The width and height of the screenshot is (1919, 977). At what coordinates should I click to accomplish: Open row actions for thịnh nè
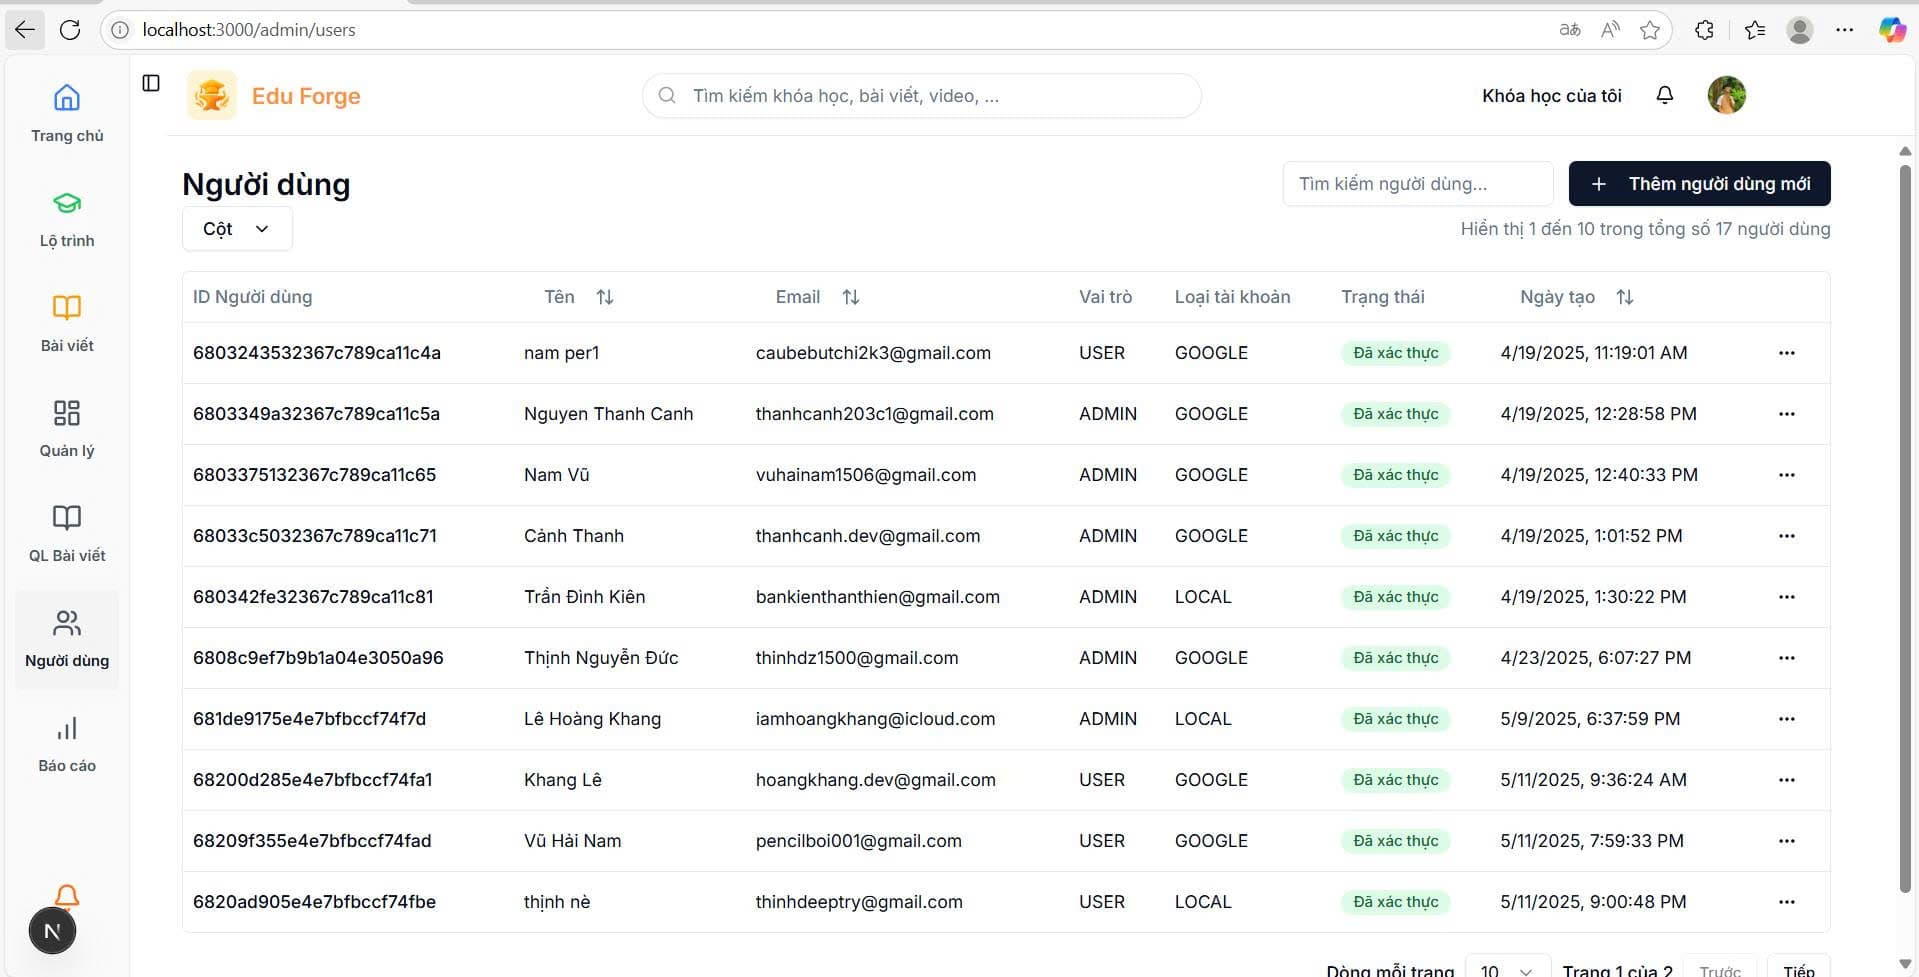(1787, 902)
